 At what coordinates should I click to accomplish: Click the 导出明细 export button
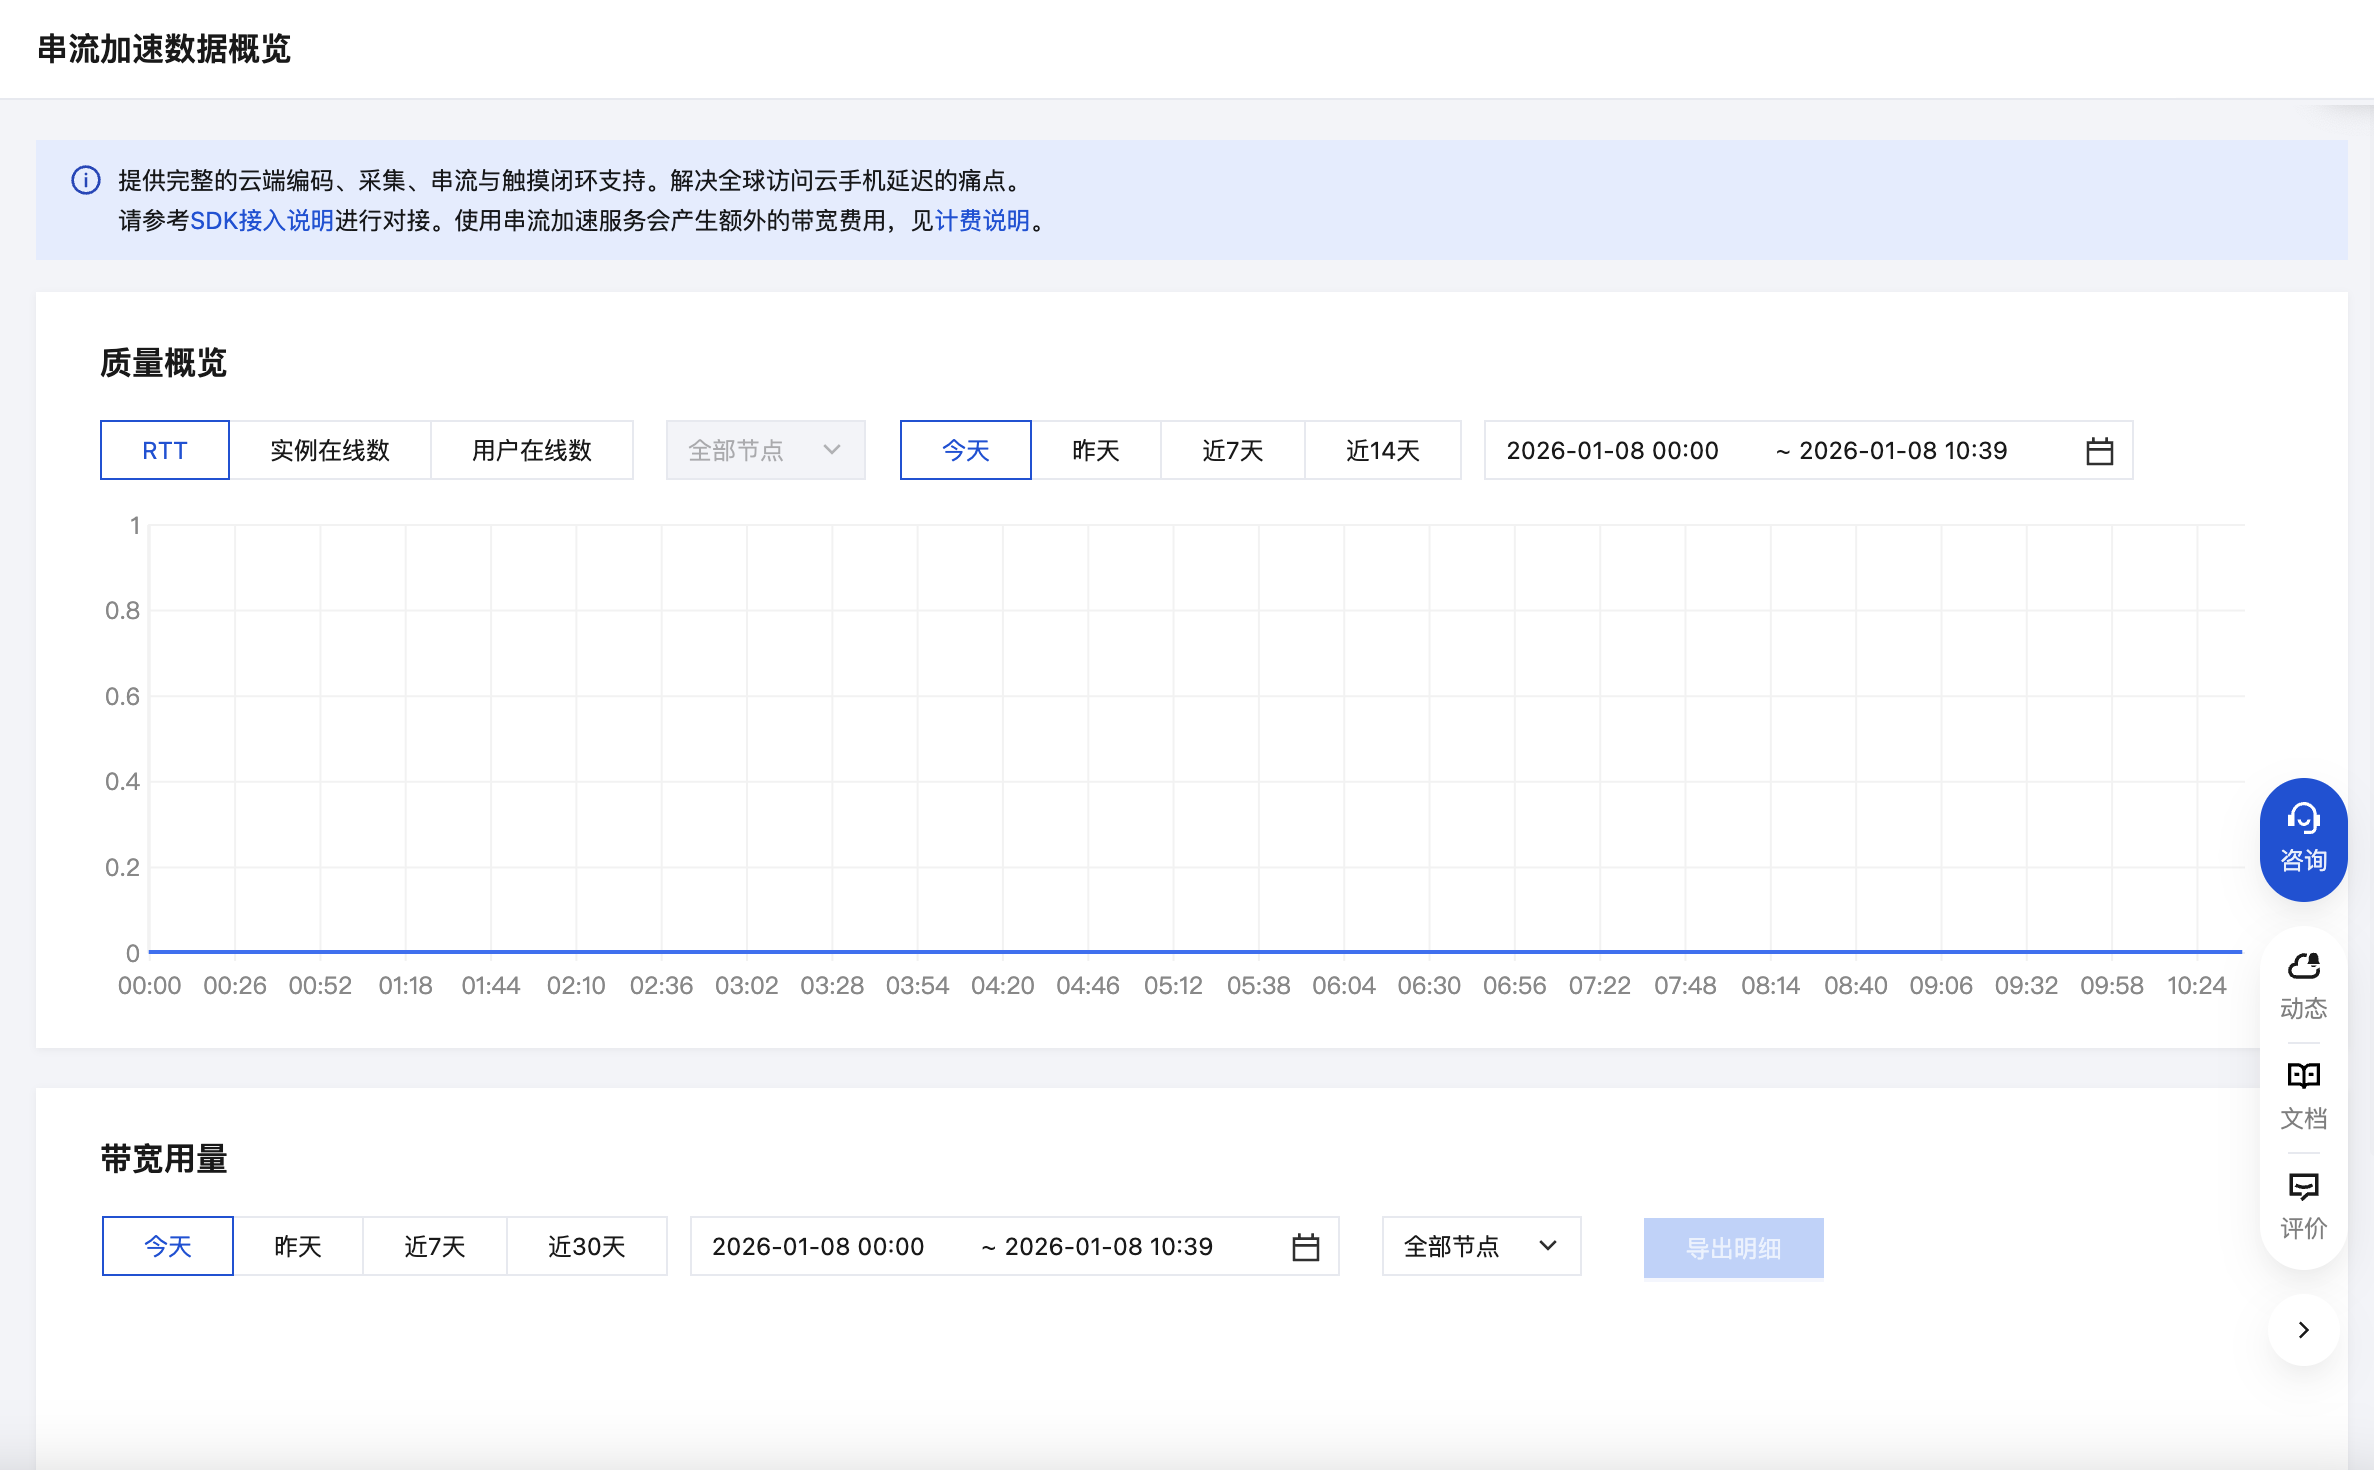click(1733, 1248)
